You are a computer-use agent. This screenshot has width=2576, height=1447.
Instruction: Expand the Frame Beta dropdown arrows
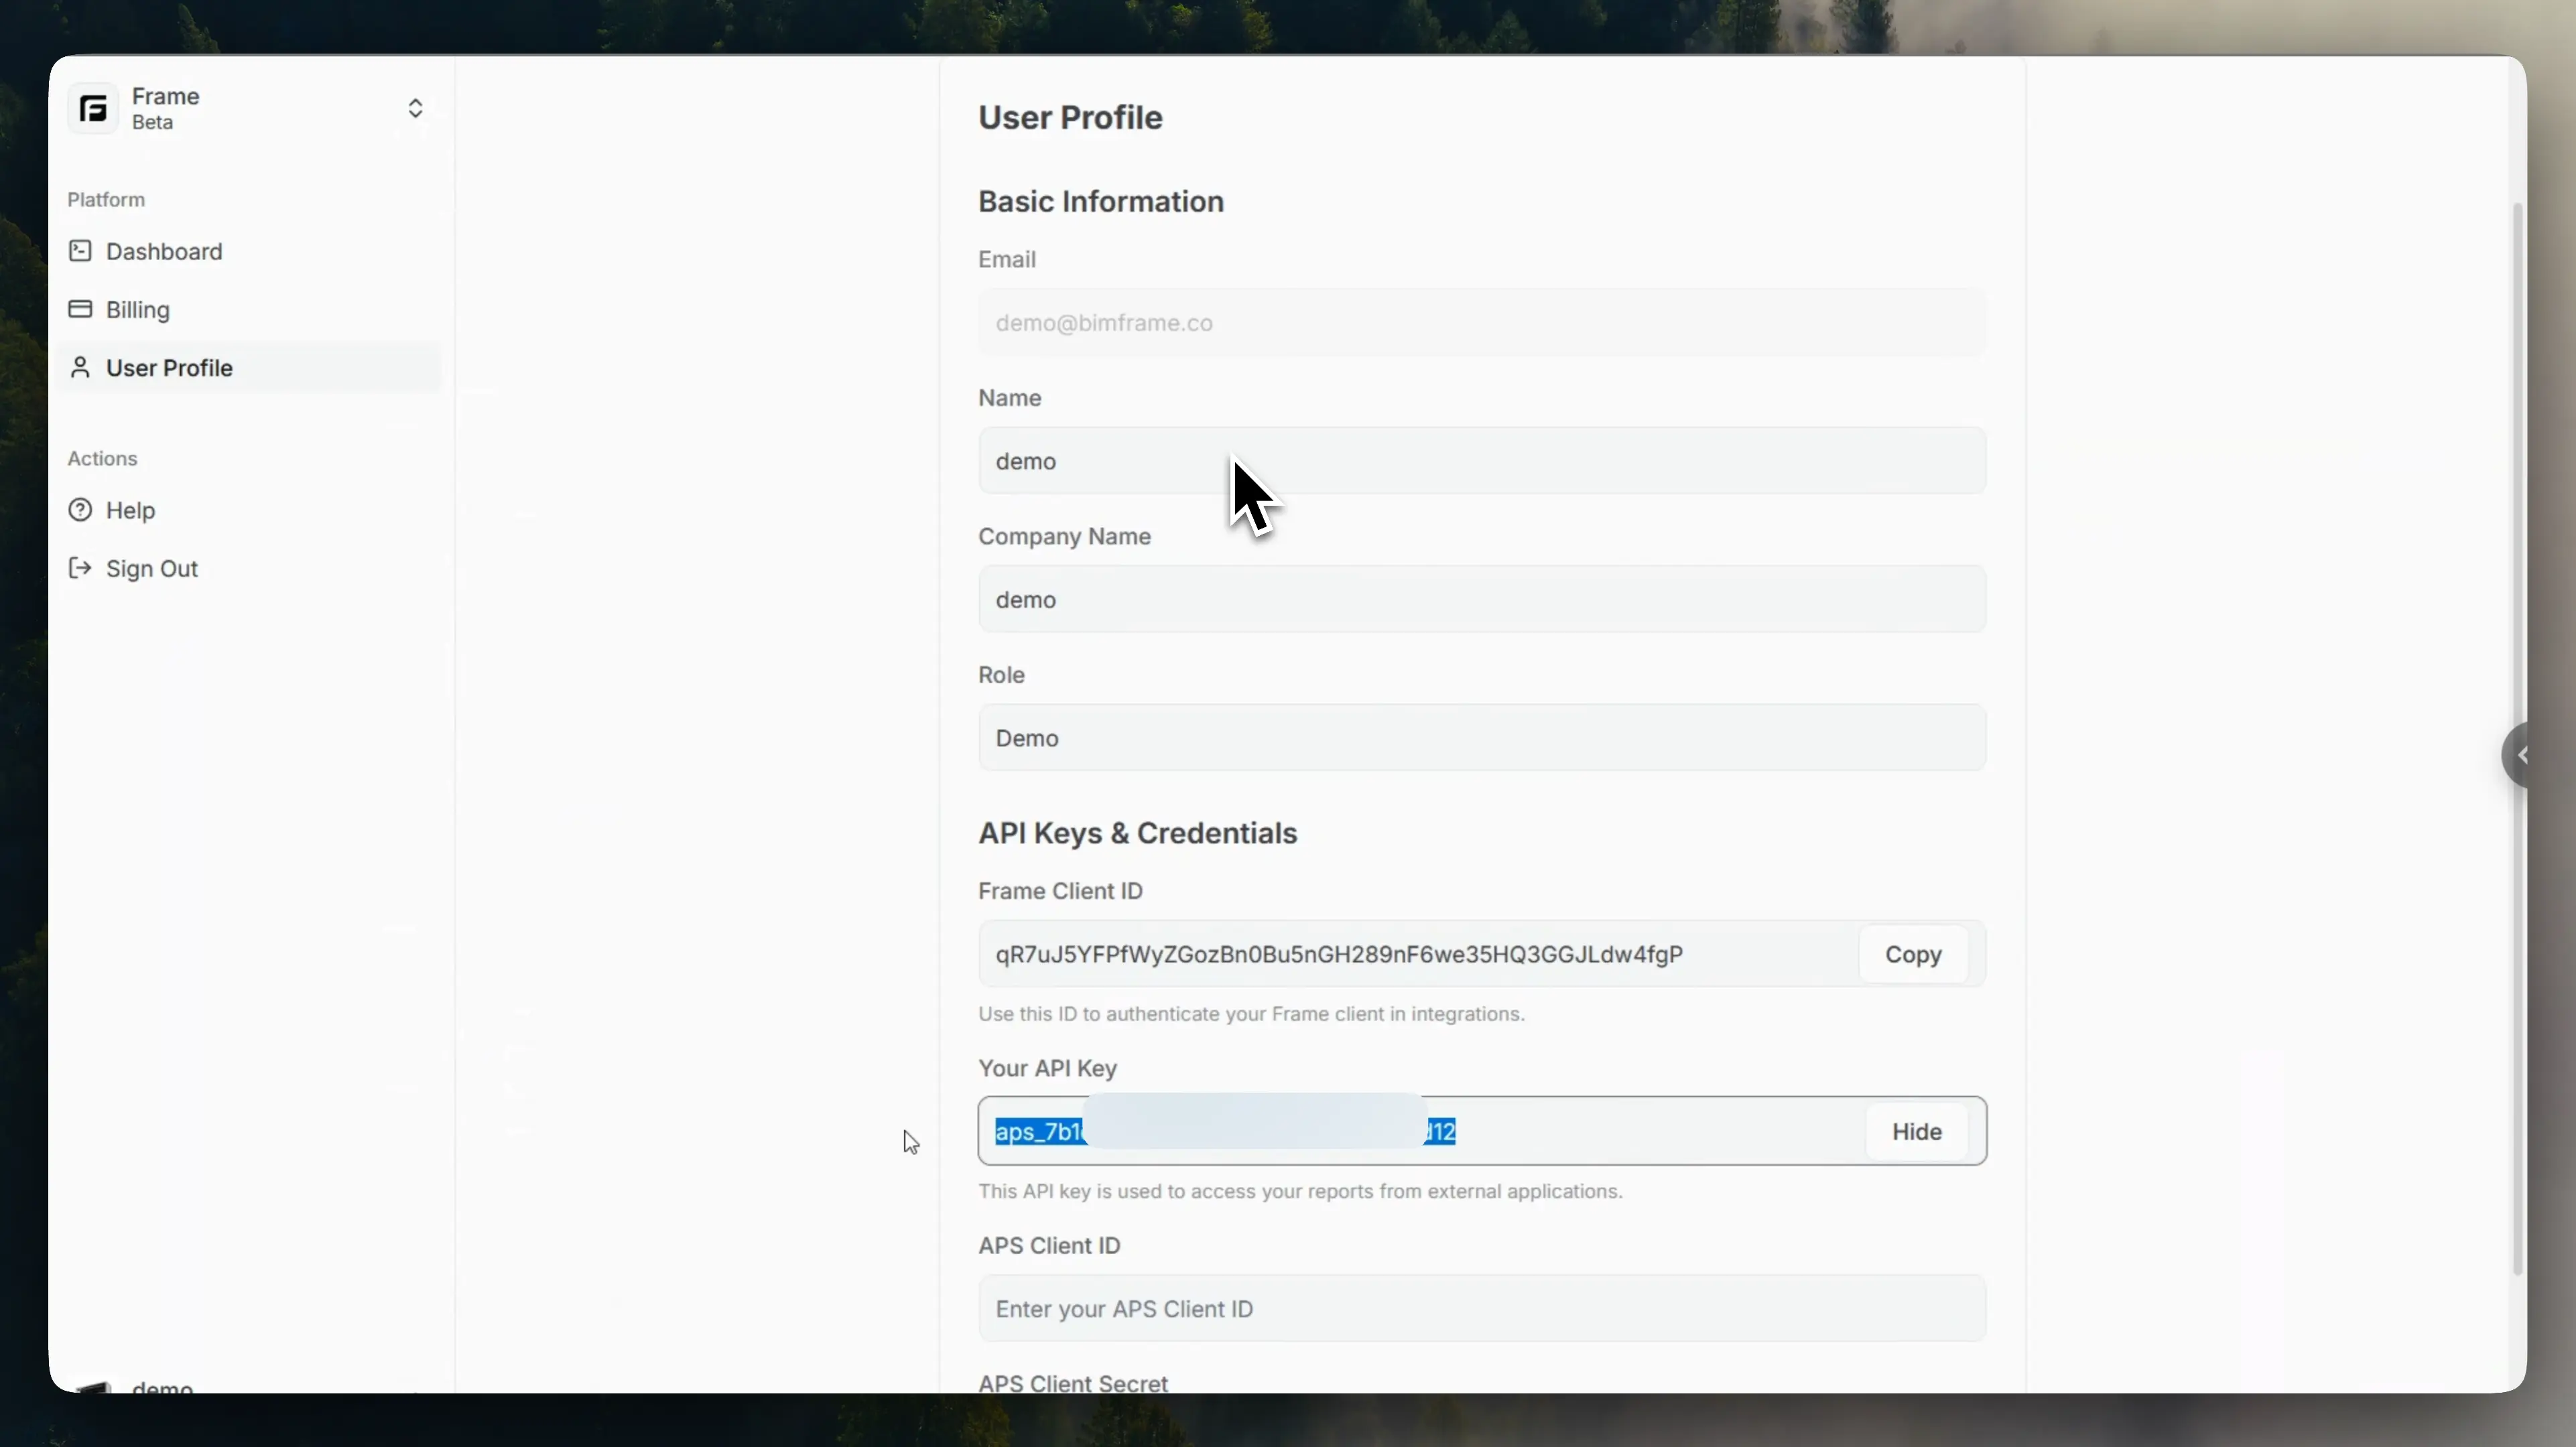pyautogui.click(x=415, y=108)
